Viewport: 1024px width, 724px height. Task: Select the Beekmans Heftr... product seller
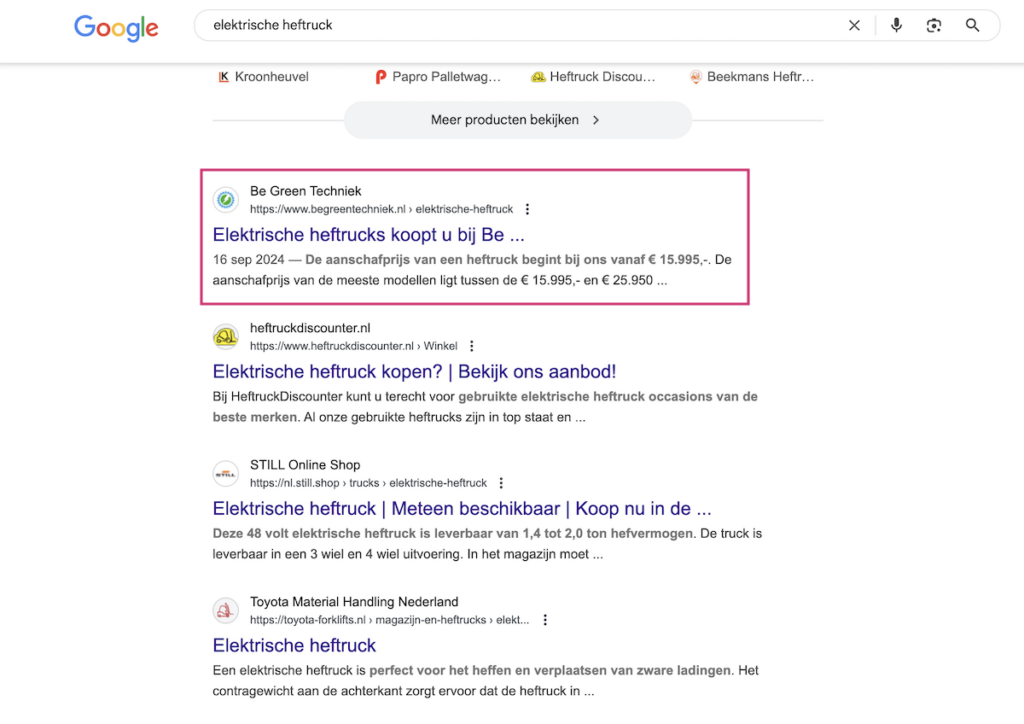(752, 77)
